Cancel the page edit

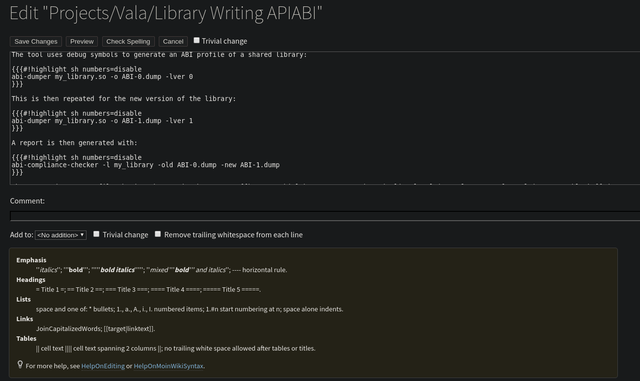click(x=173, y=41)
